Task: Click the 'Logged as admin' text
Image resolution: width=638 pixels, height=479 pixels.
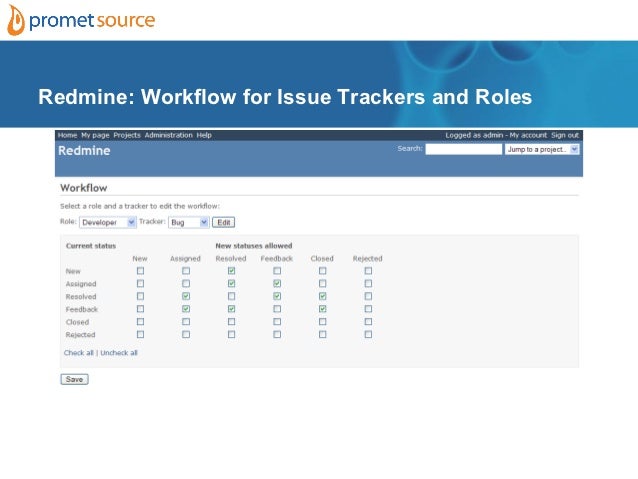Action: click(474, 135)
